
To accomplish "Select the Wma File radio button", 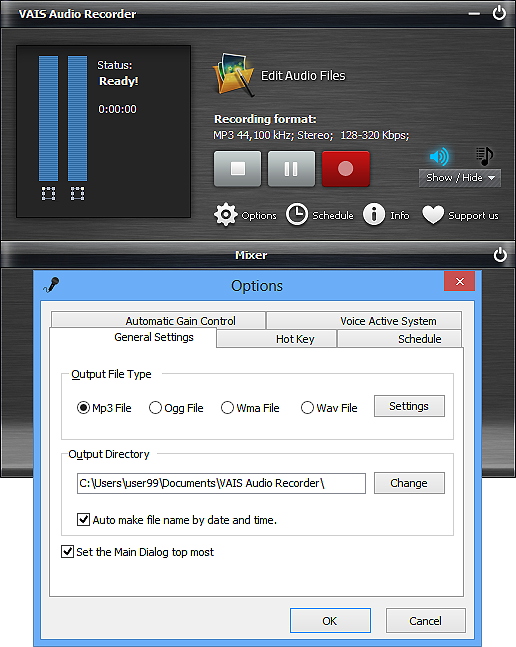I will 227,408.
